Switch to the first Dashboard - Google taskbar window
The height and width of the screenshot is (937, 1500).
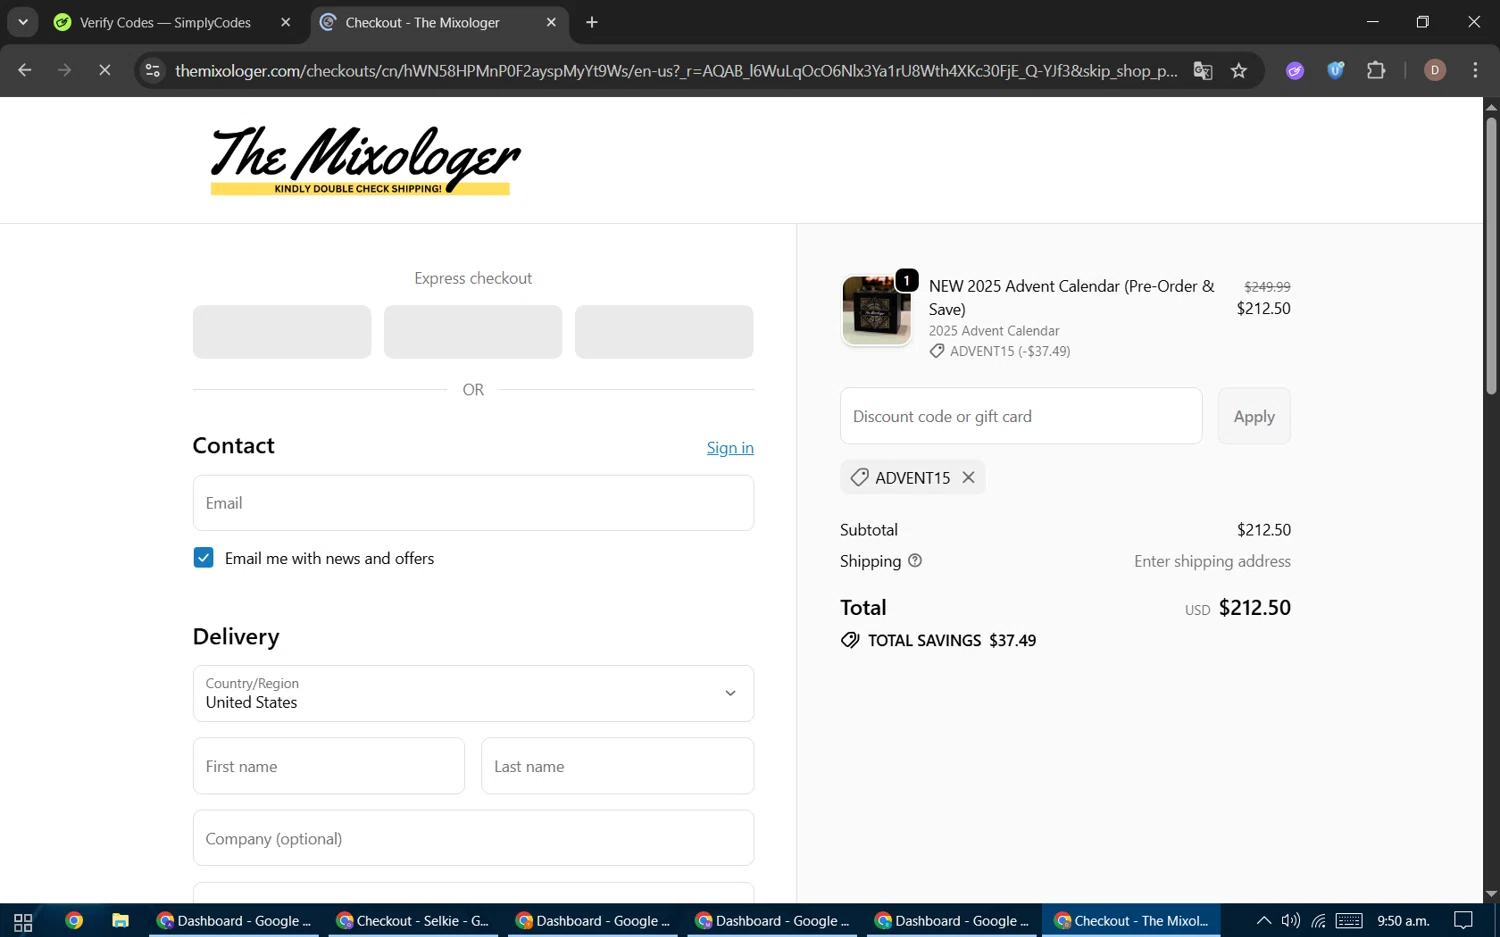pos(234,921)
